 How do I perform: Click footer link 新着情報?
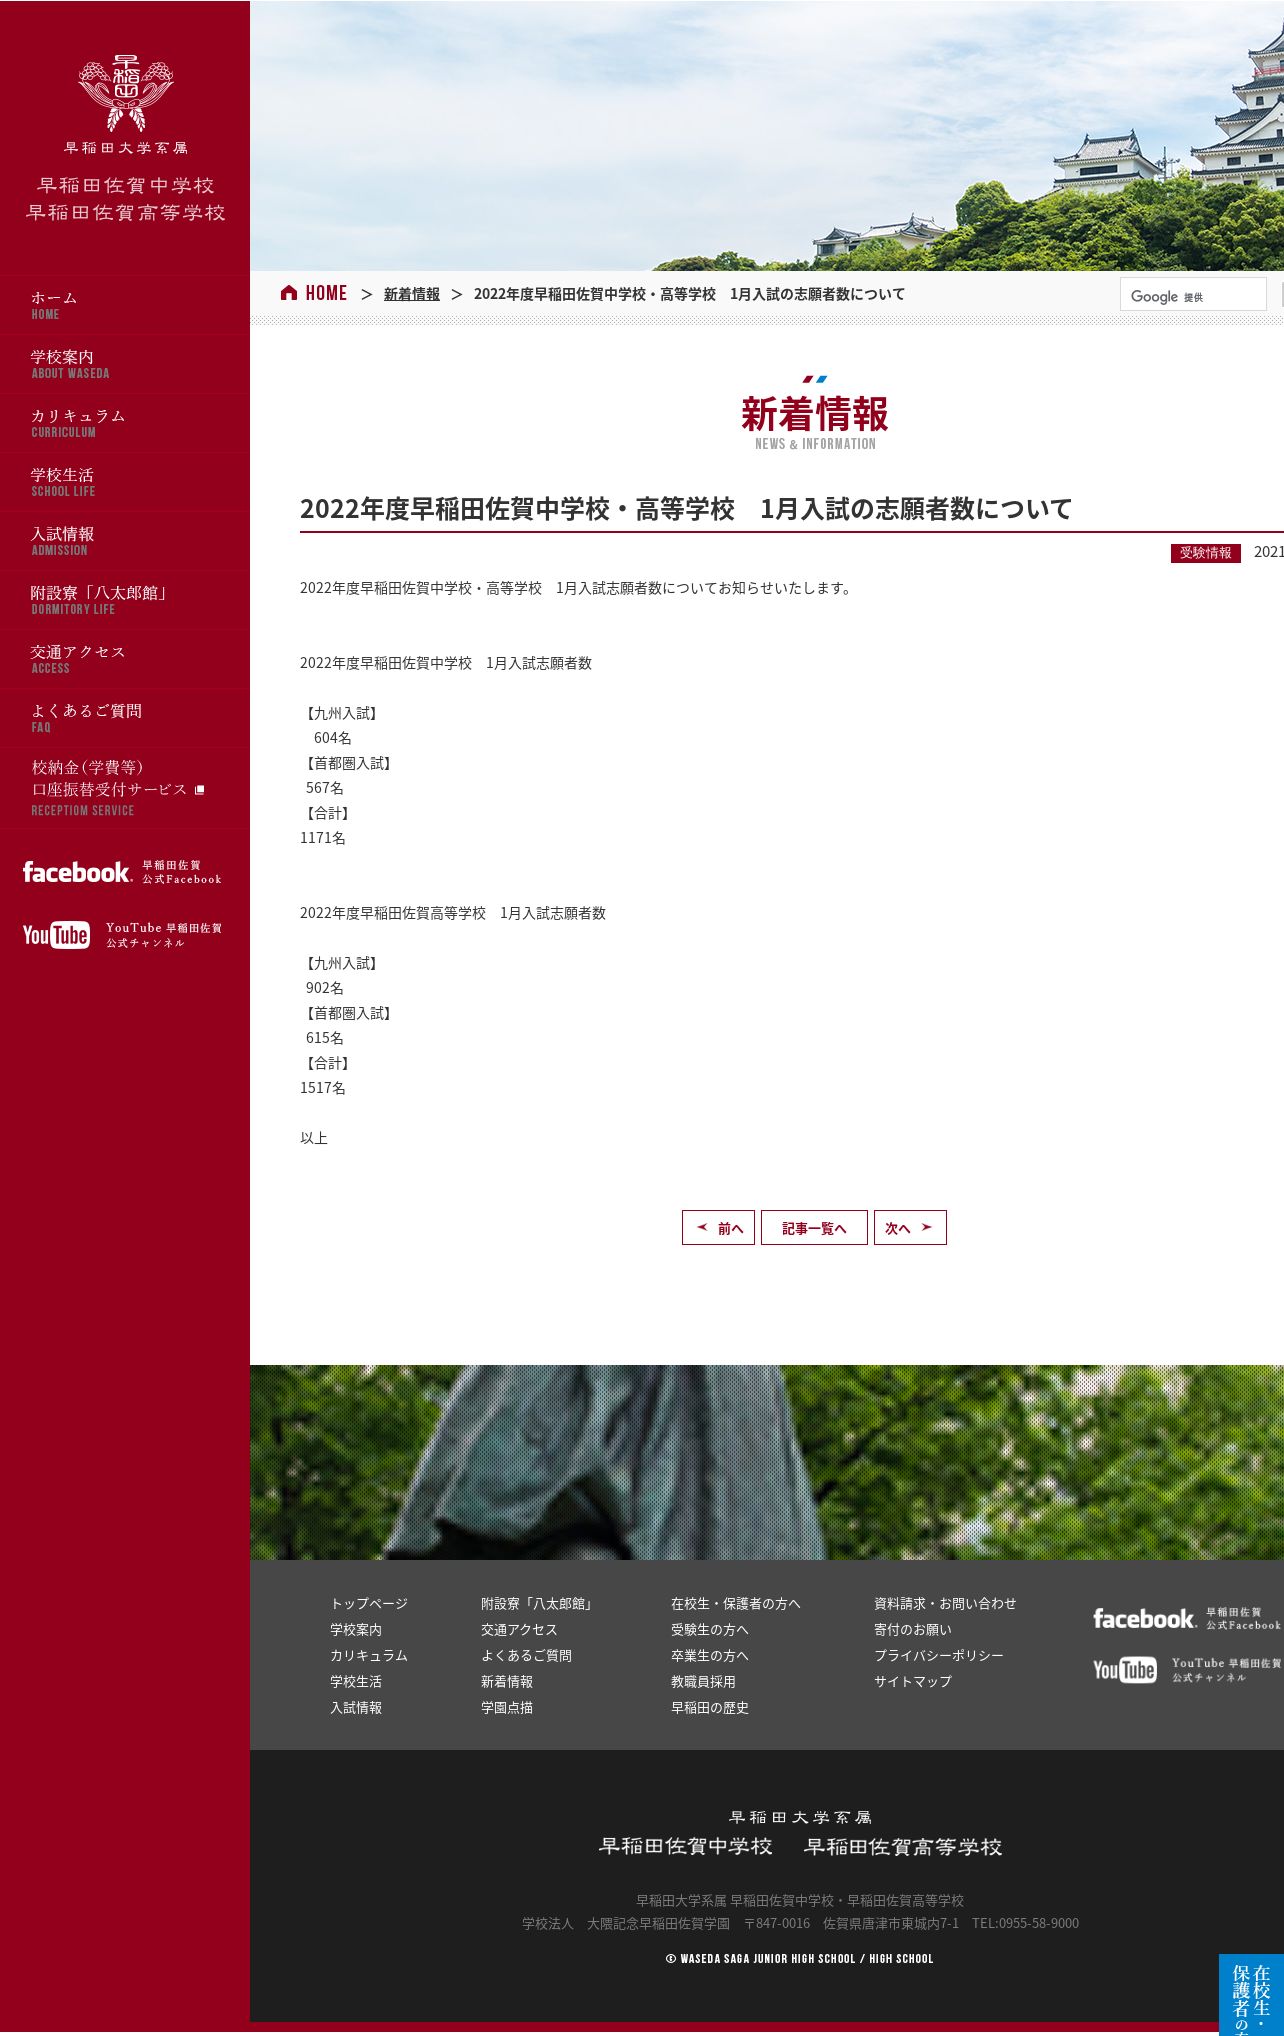pyautogui.click(x=507, y=1681)
